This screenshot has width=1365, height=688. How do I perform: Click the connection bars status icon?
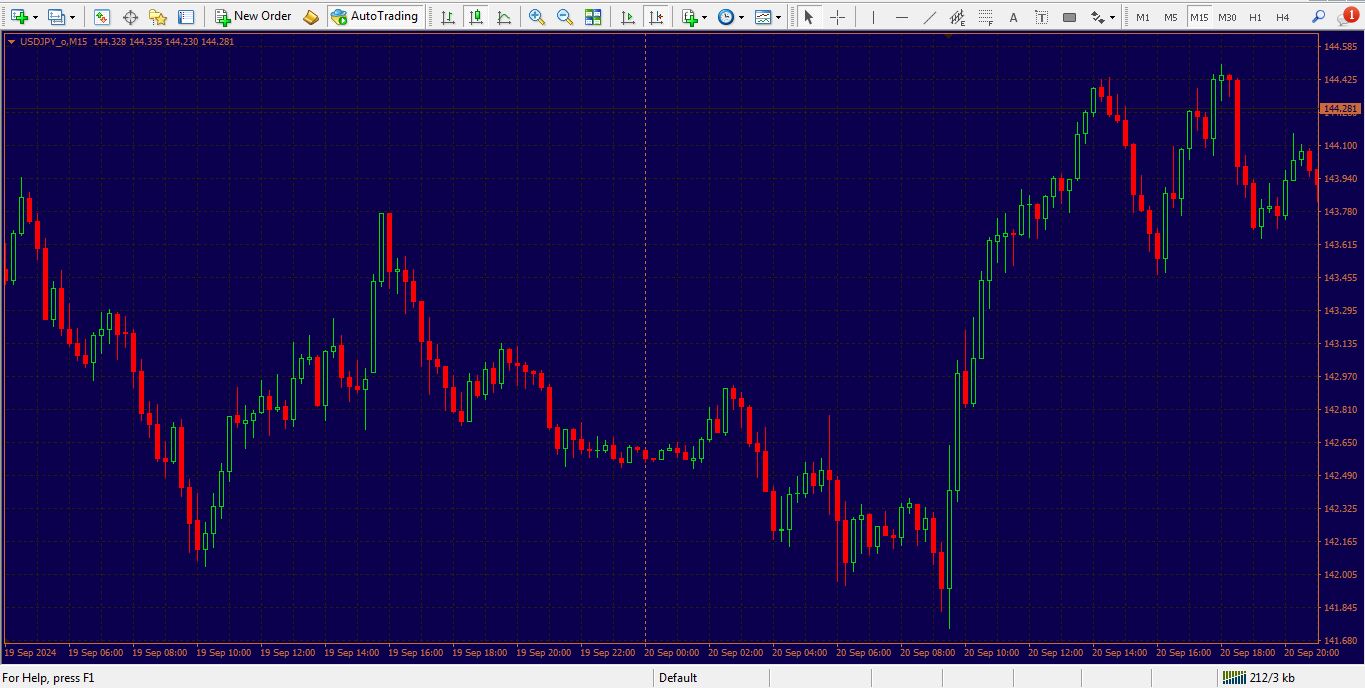(x=1235, y=678)
